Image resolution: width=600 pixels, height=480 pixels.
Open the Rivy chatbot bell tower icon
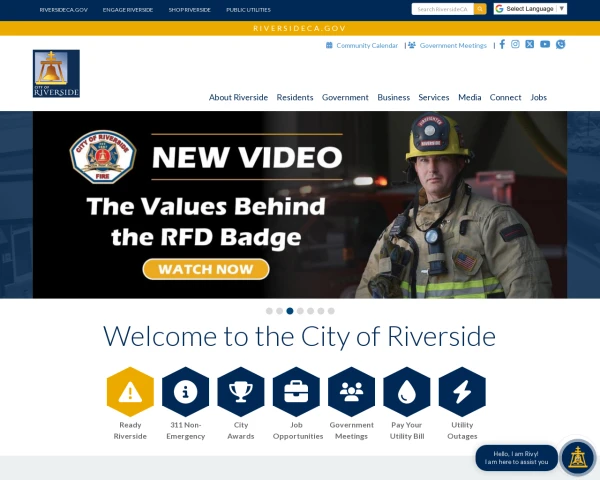(x=577, y=457)
